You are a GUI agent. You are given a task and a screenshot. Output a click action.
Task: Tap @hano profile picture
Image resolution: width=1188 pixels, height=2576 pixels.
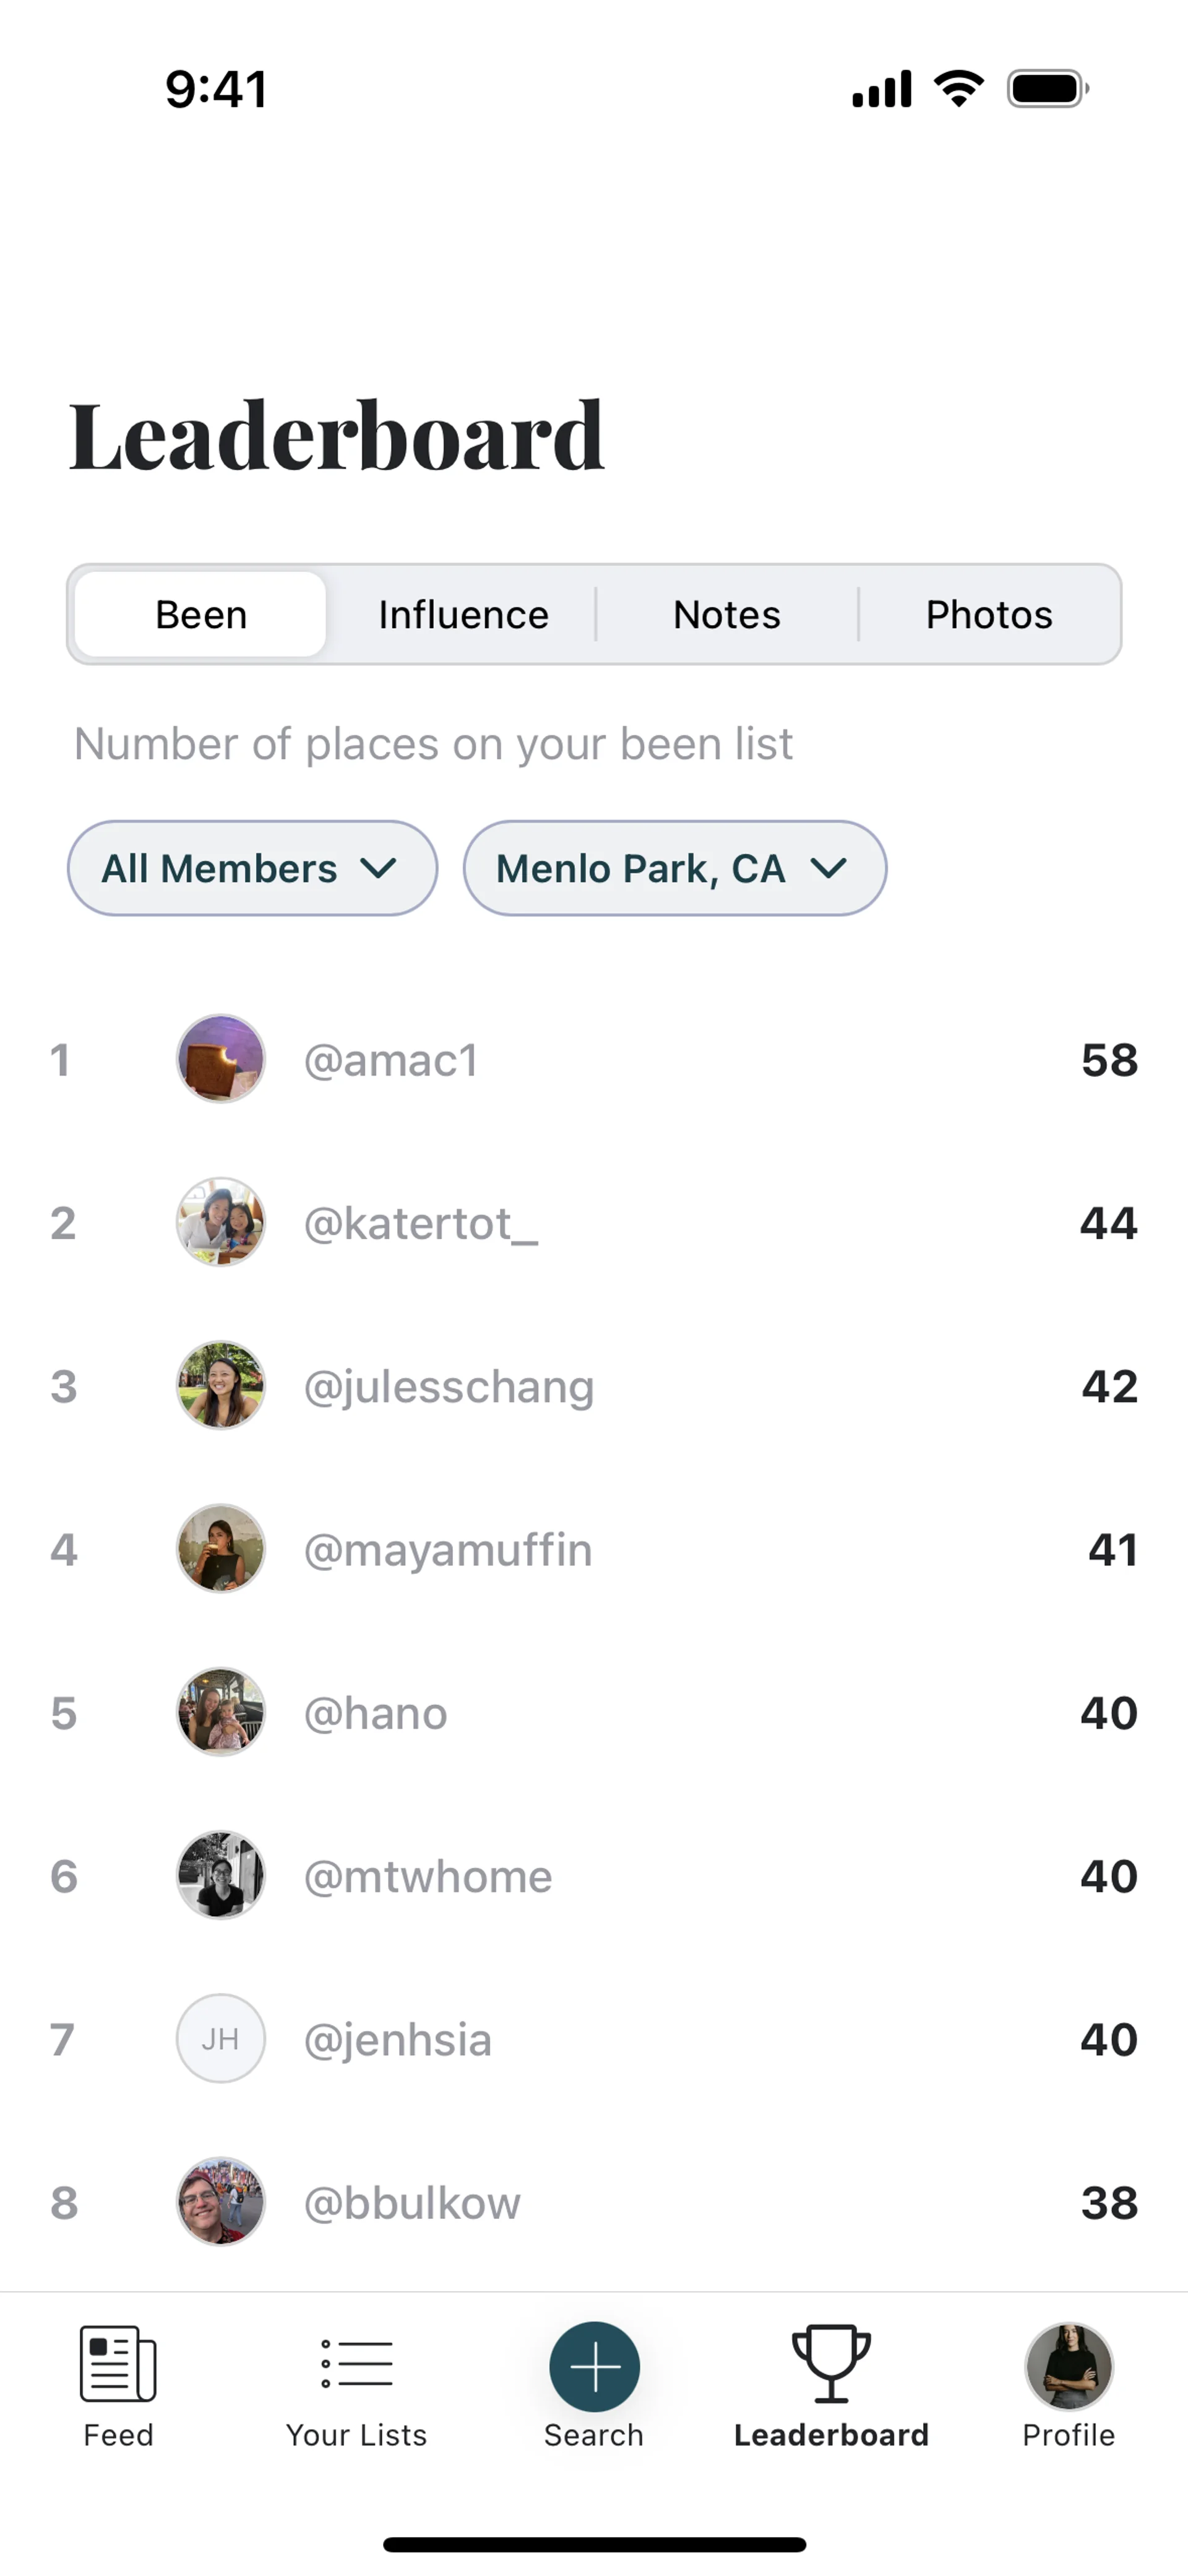pyautogui.click(x=221, y=1712)
